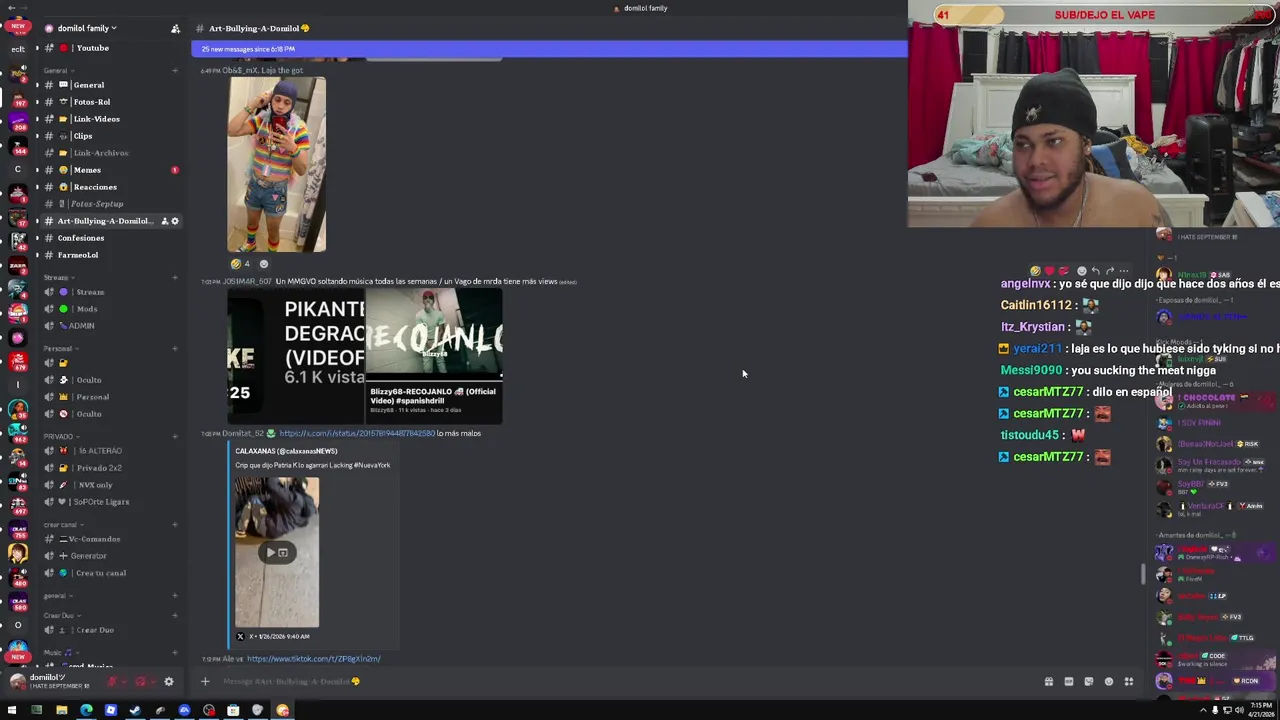
Task: Open the emoji picker
Action: pos(1108,682)
